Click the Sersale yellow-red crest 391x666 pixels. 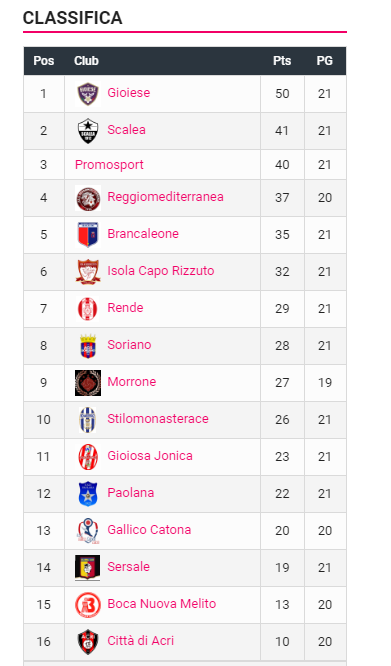(87, 568)
